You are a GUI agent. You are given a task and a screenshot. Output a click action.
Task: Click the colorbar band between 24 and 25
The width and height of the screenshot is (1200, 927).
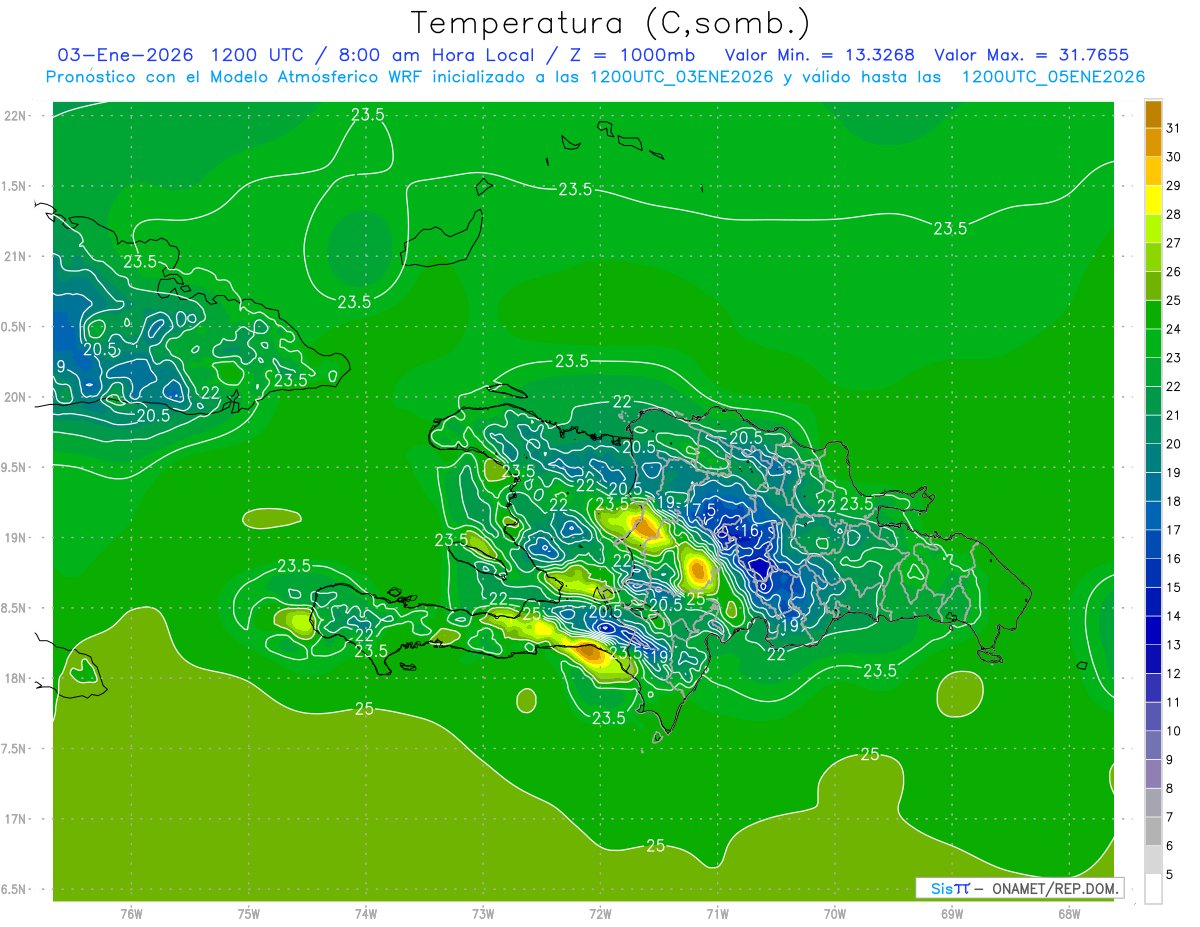1153,314
